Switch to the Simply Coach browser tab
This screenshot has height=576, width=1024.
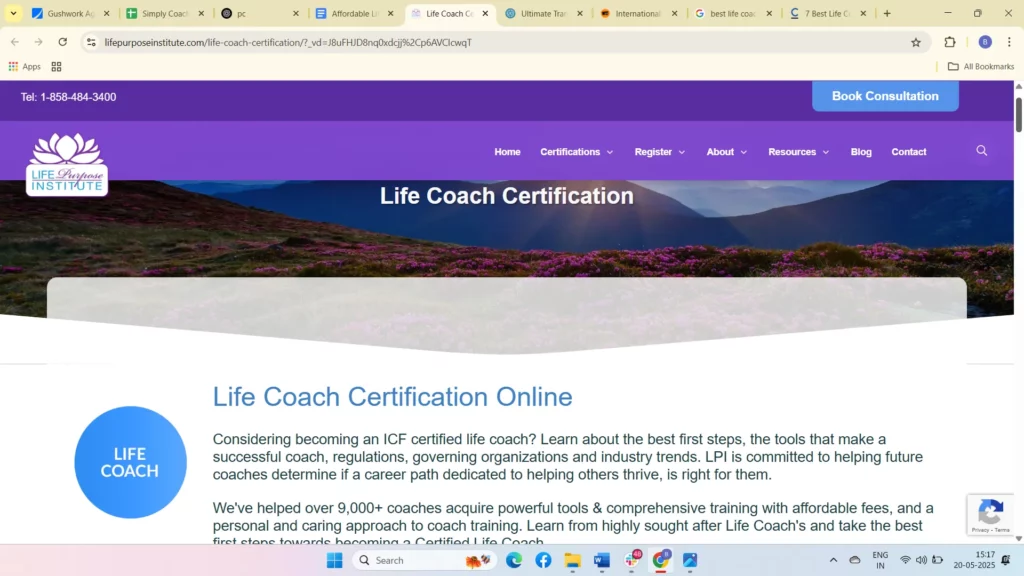pos(166,13)
